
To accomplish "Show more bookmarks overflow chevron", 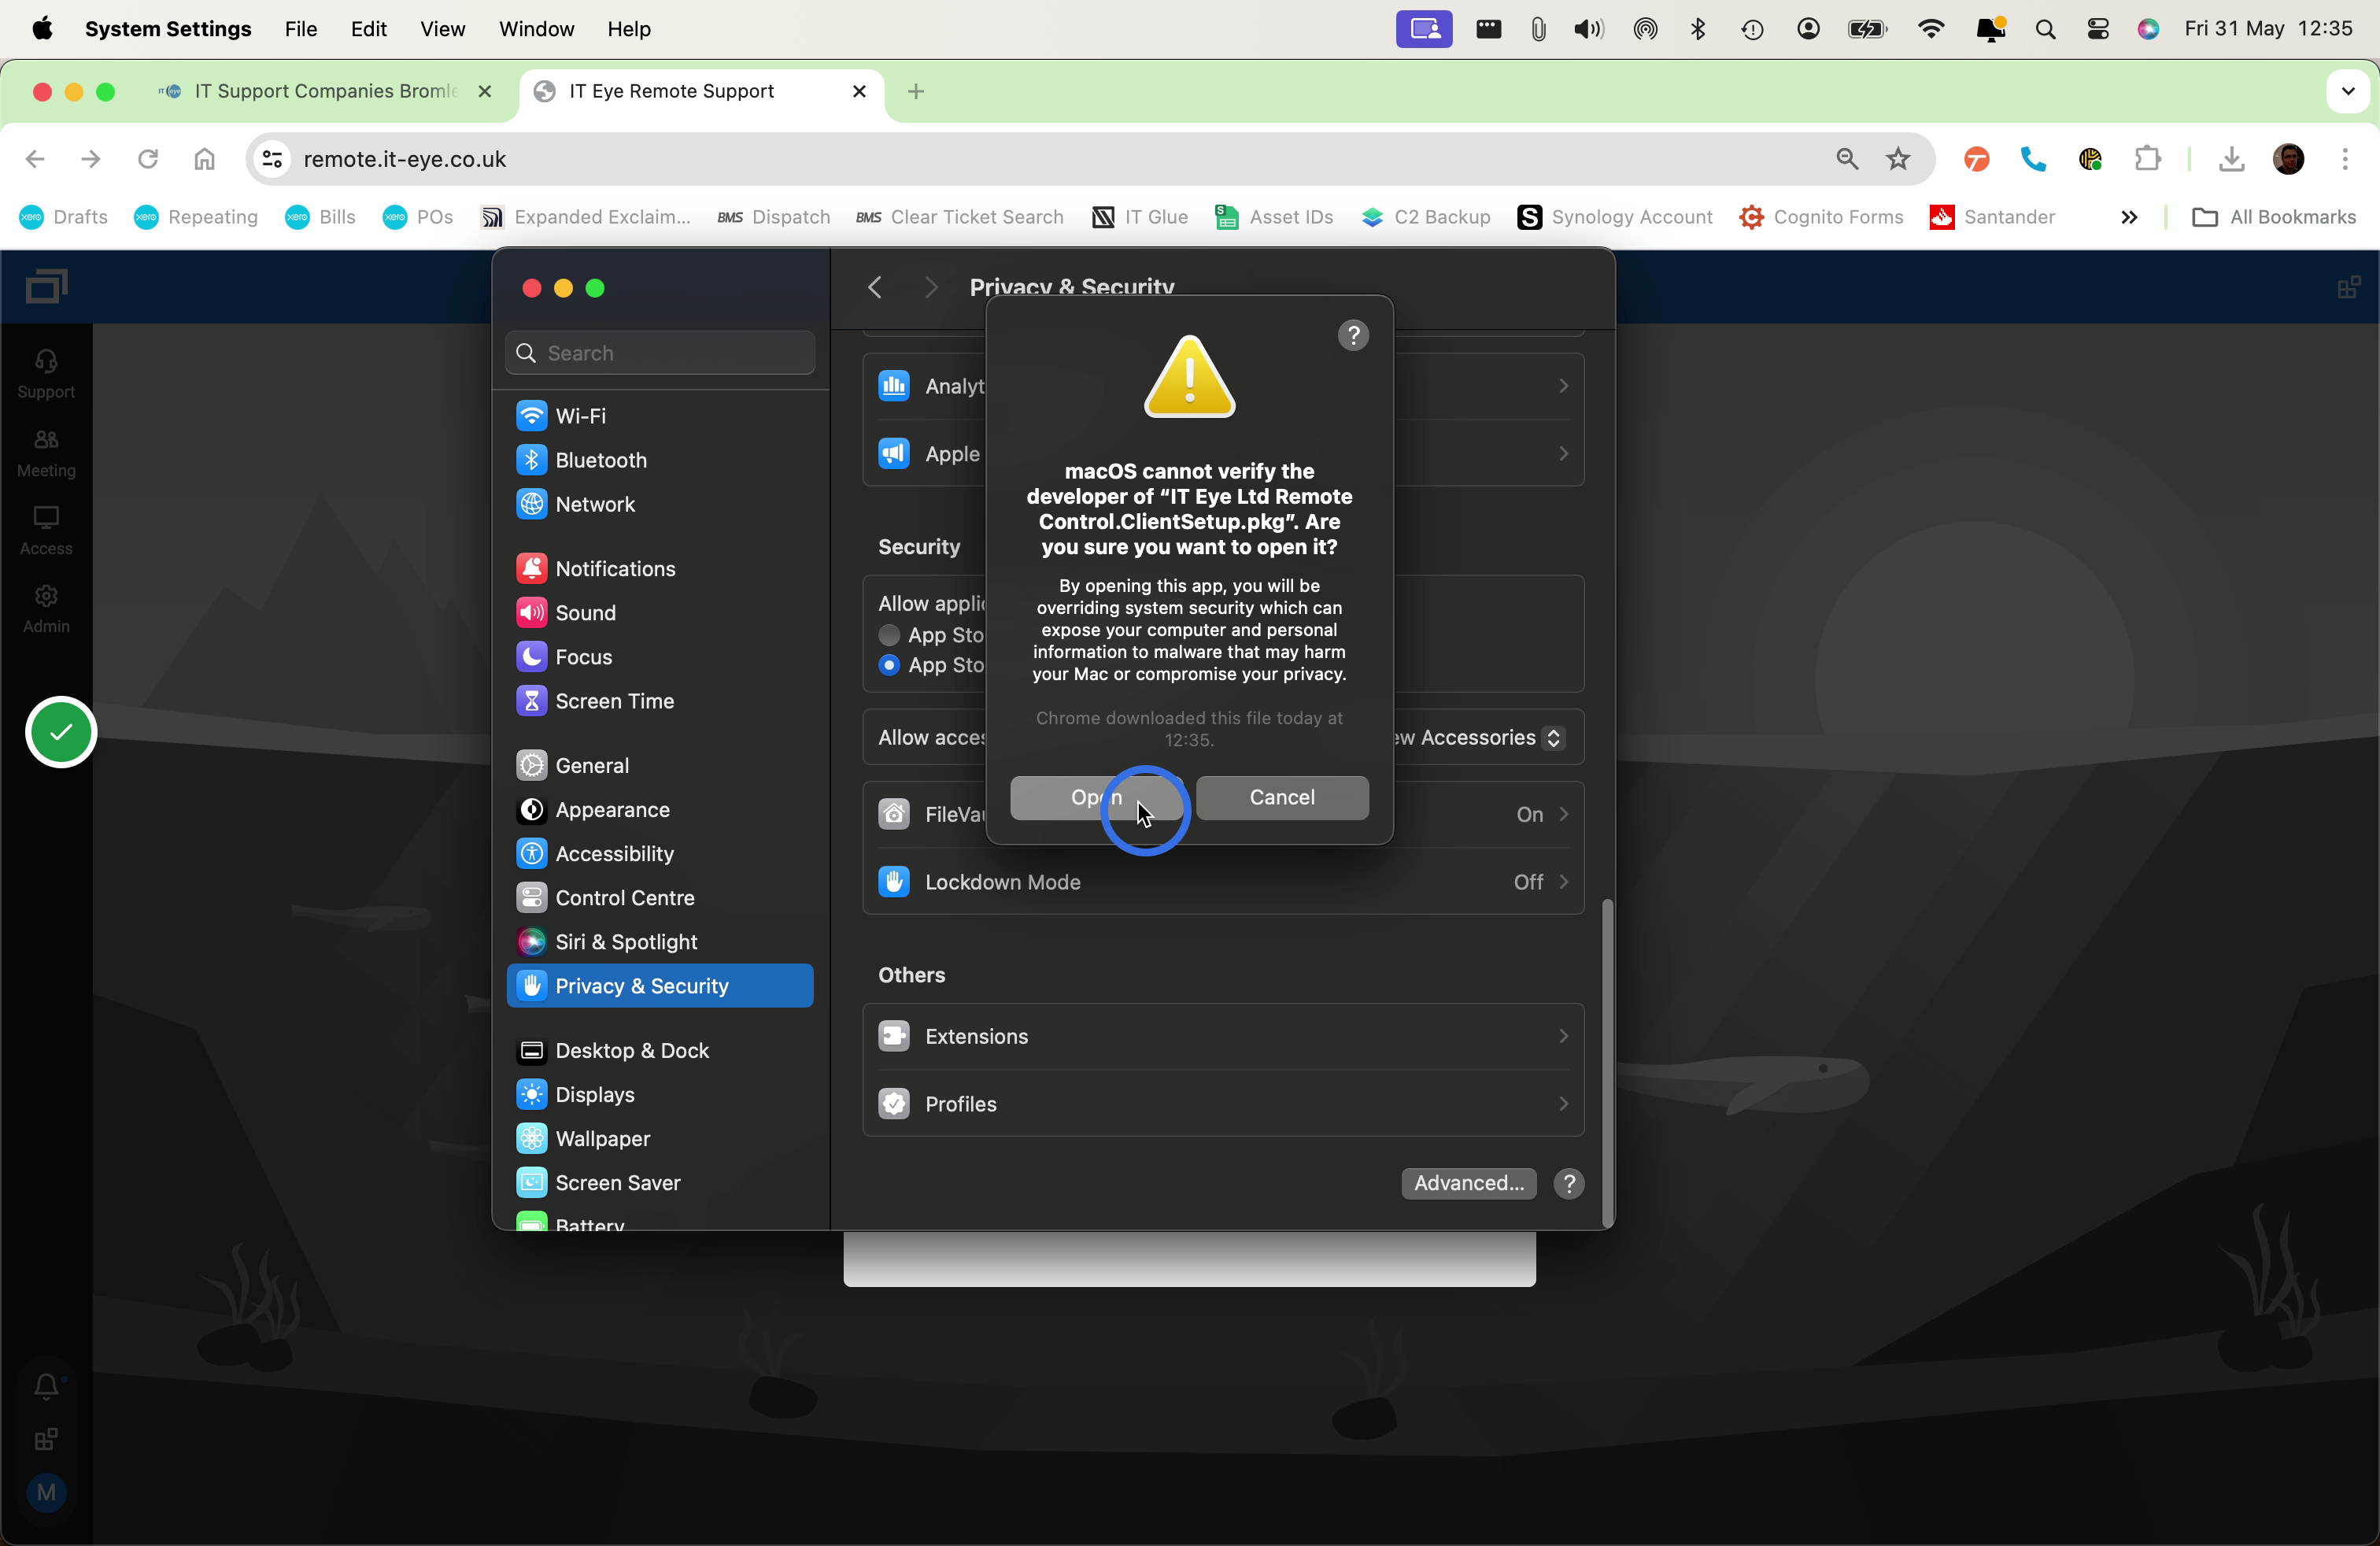I will click(2129, 217).
